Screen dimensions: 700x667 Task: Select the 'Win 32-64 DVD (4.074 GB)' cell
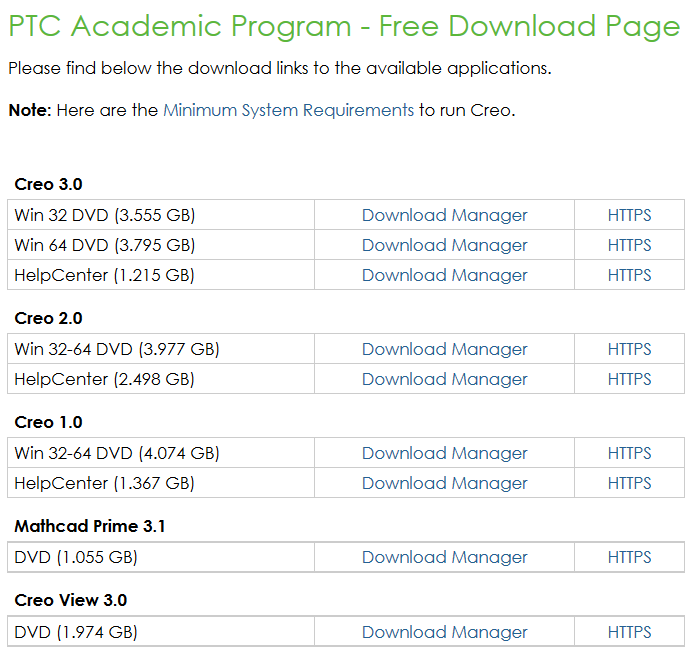(x=161, y=453)
